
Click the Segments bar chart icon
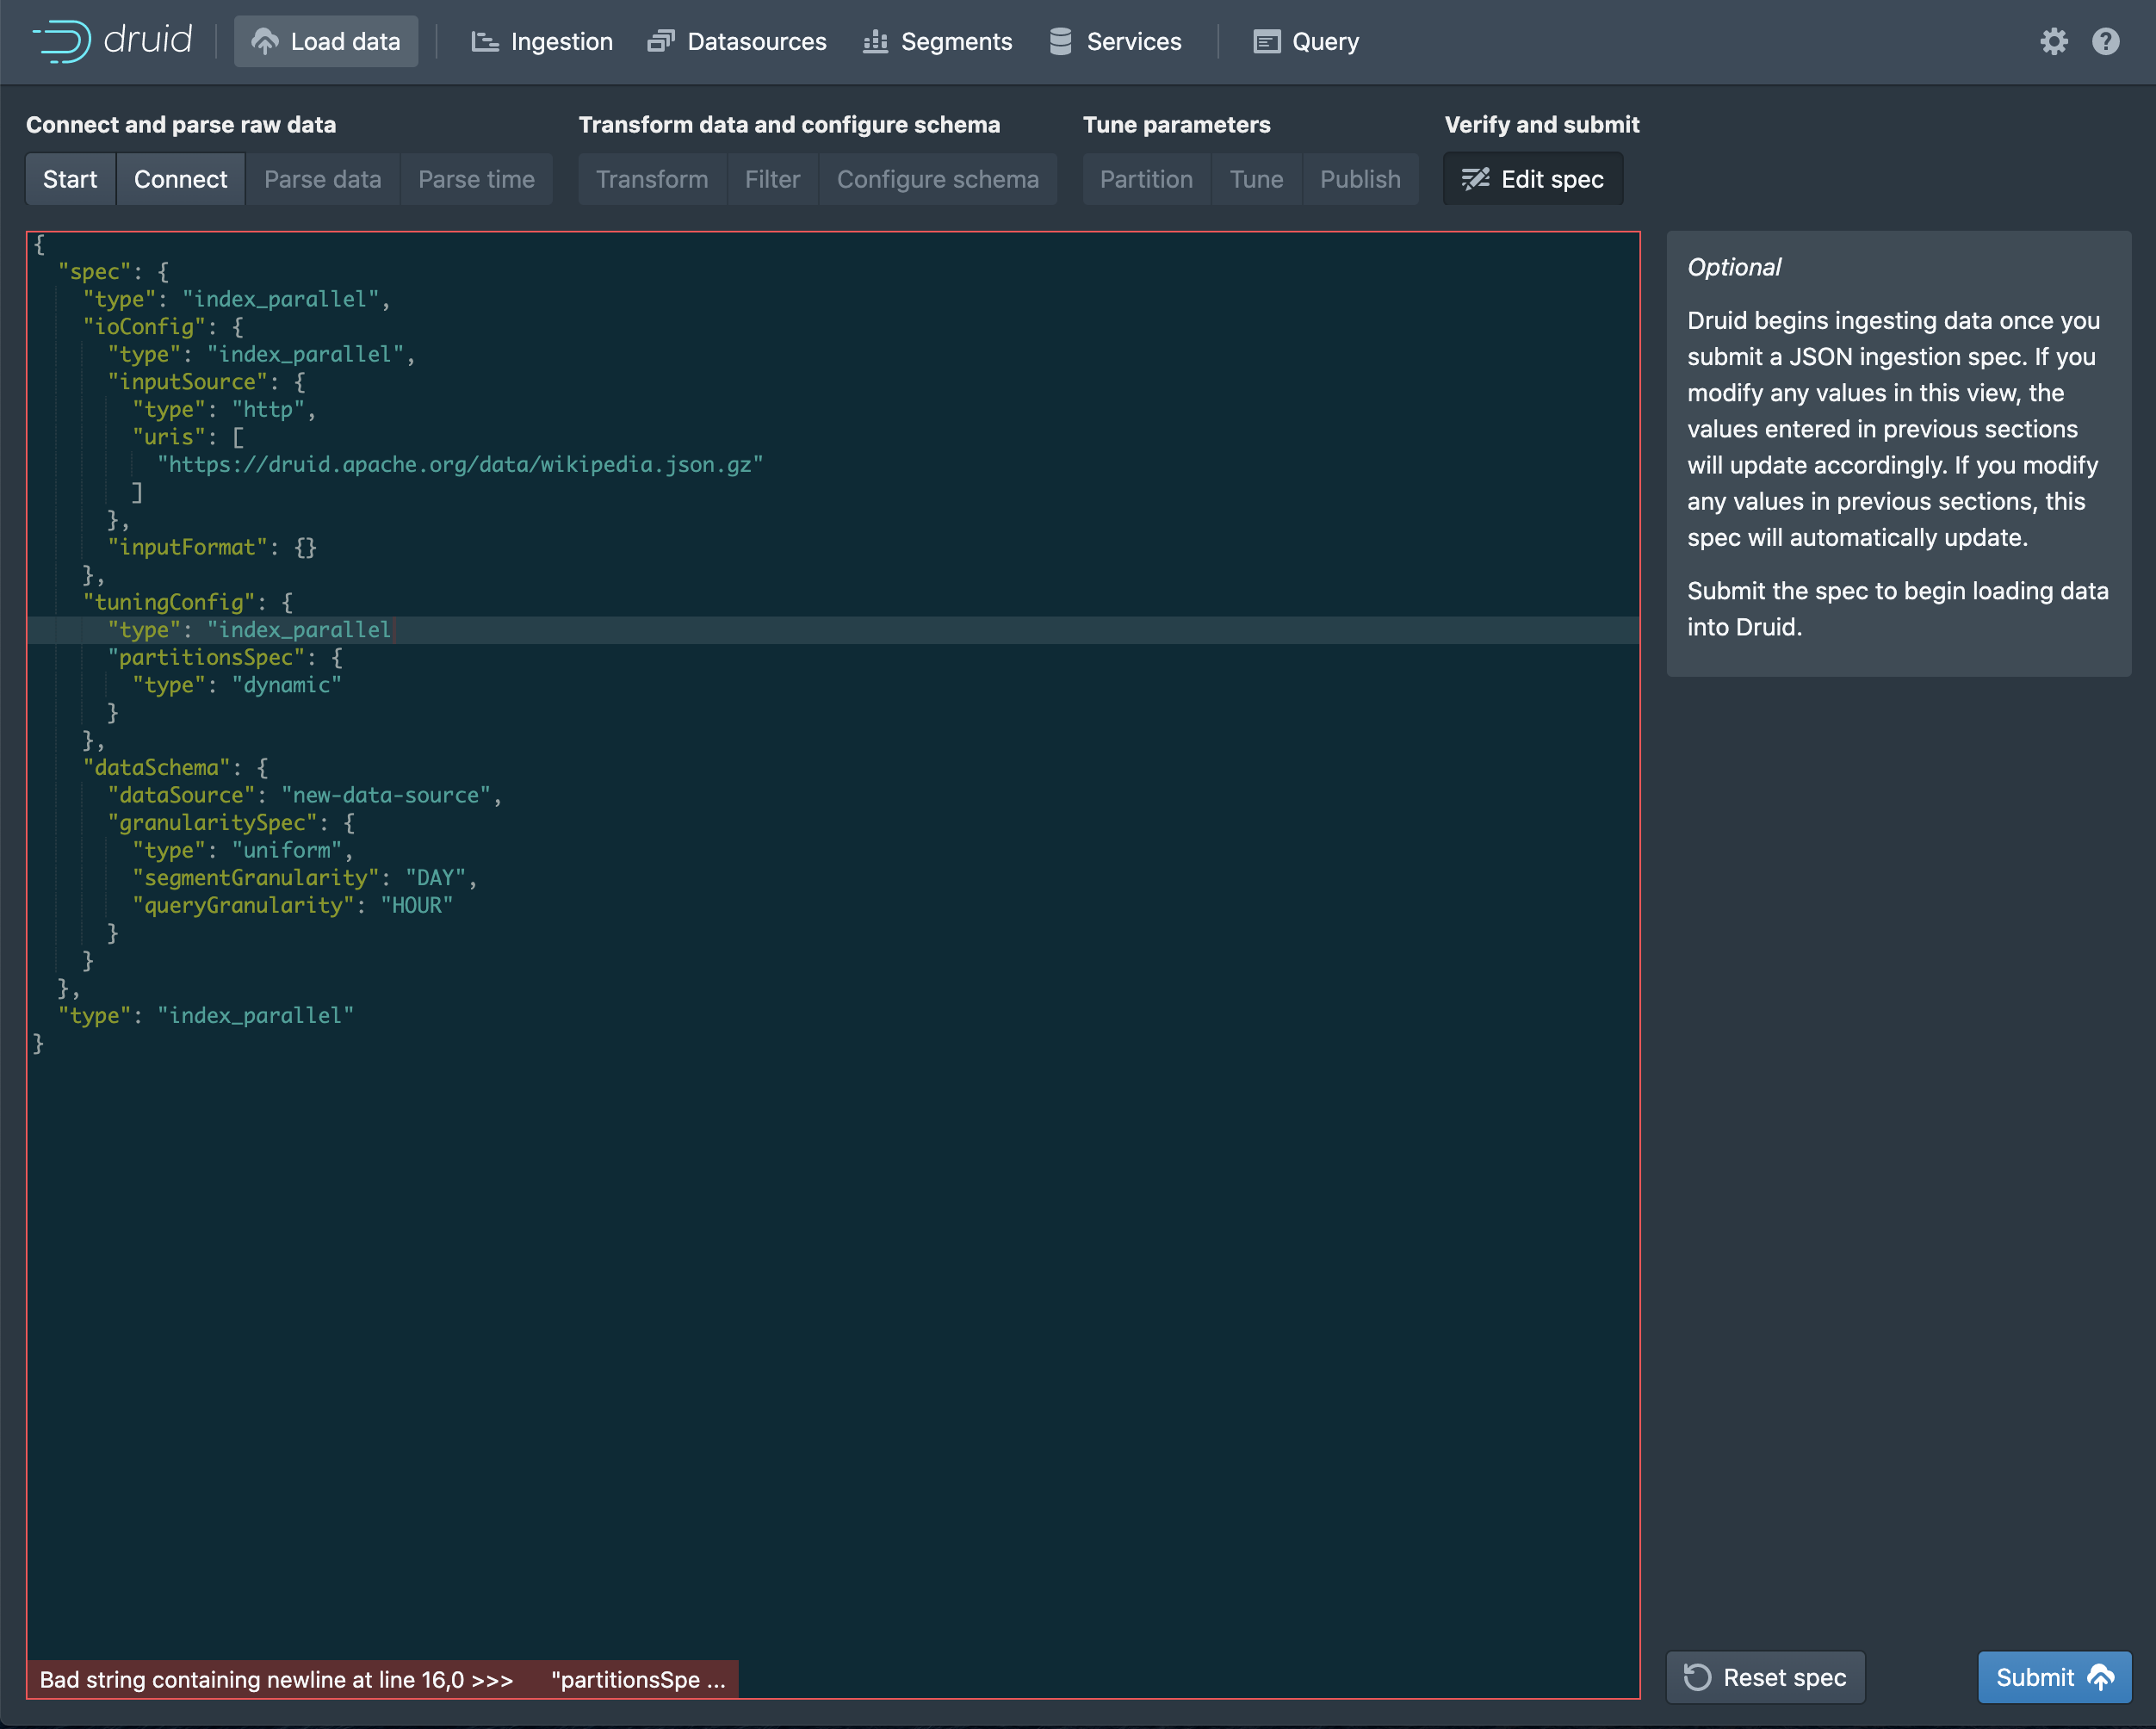875,42
